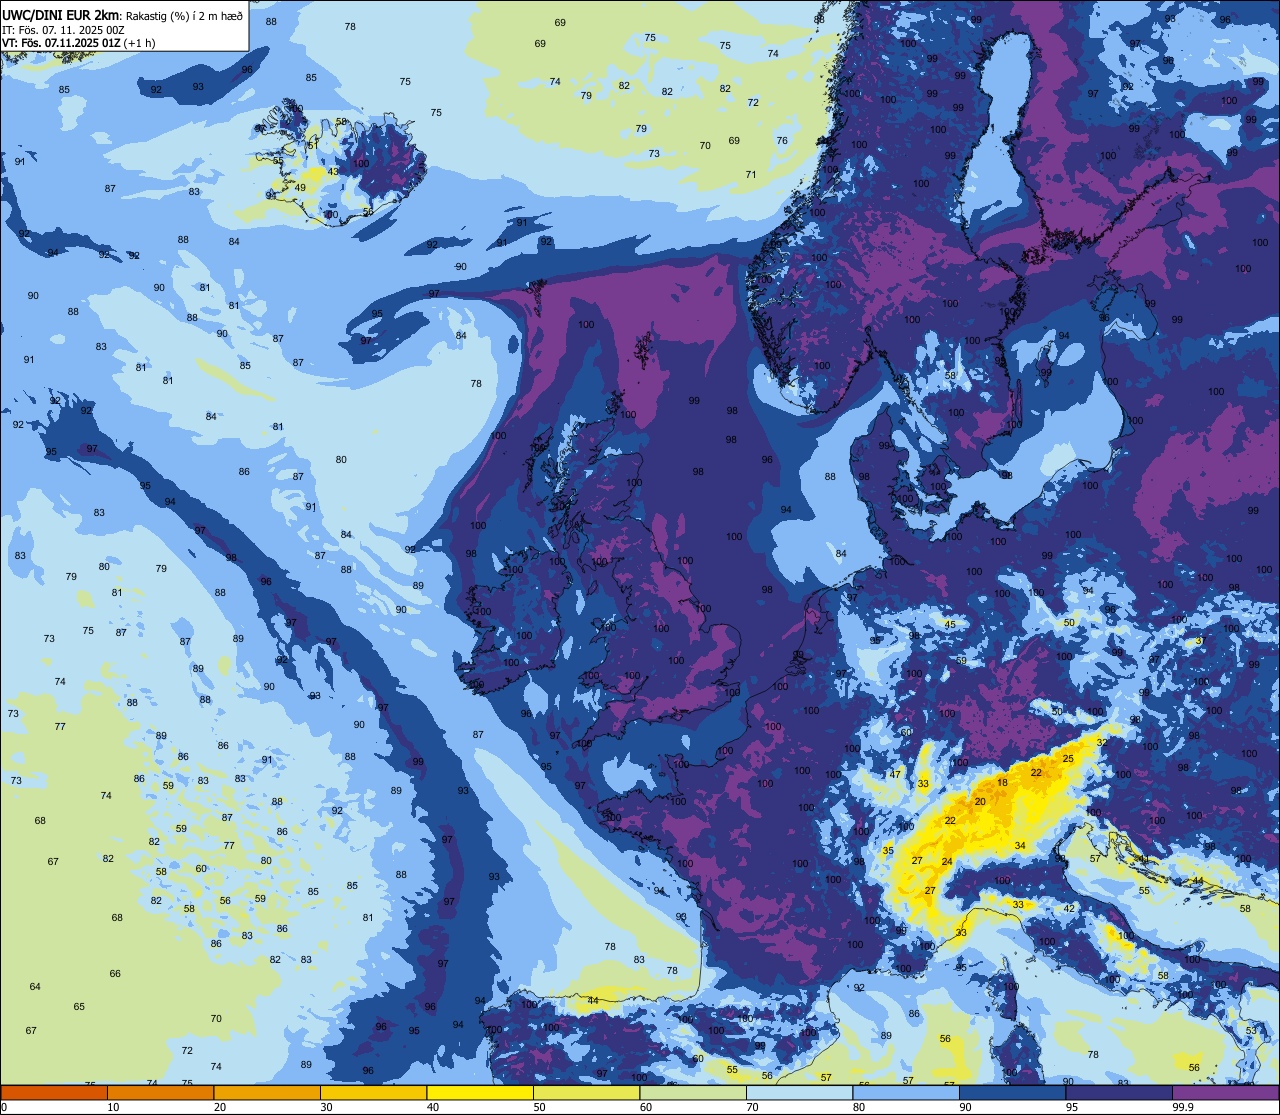Click the humidity value '24' in the yellow area

click(947, 862)
